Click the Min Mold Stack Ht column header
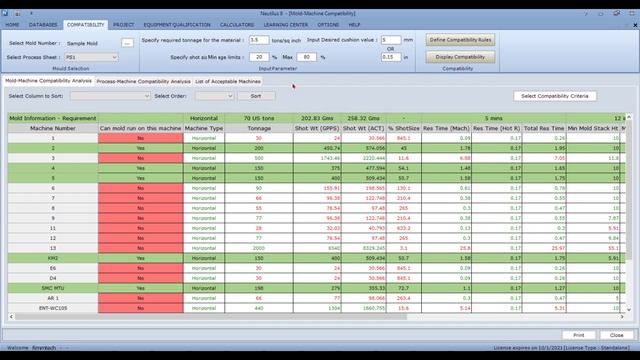 [593, 128]
